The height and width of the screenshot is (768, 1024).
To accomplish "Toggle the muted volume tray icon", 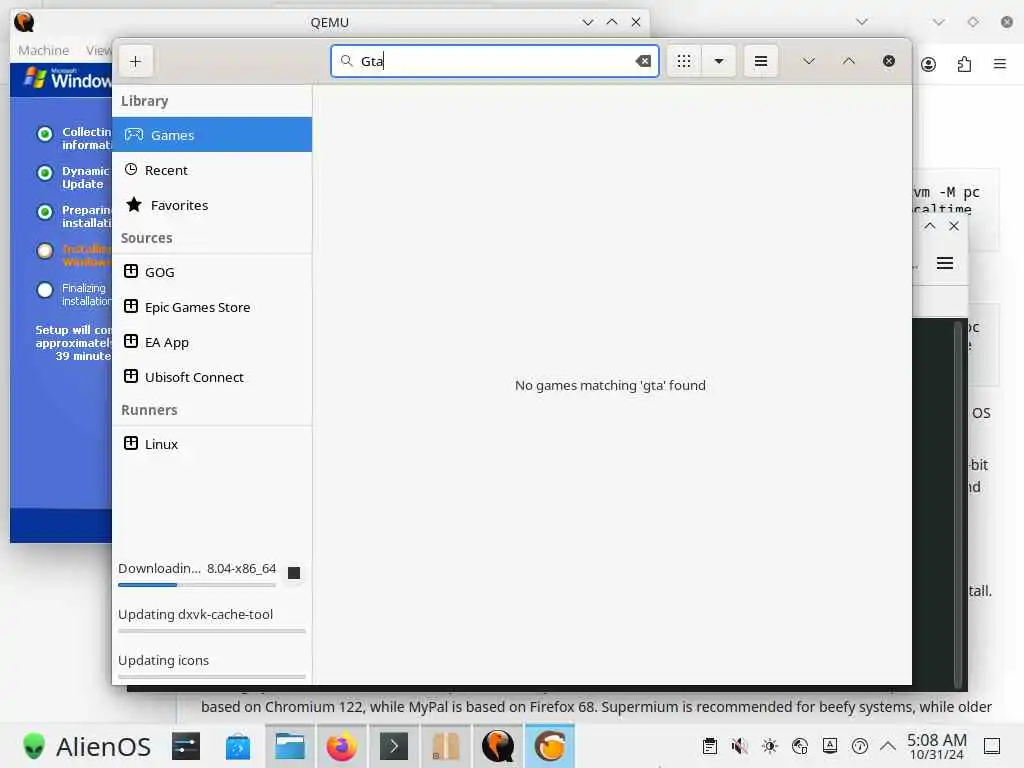I will [x=739, y=746].
